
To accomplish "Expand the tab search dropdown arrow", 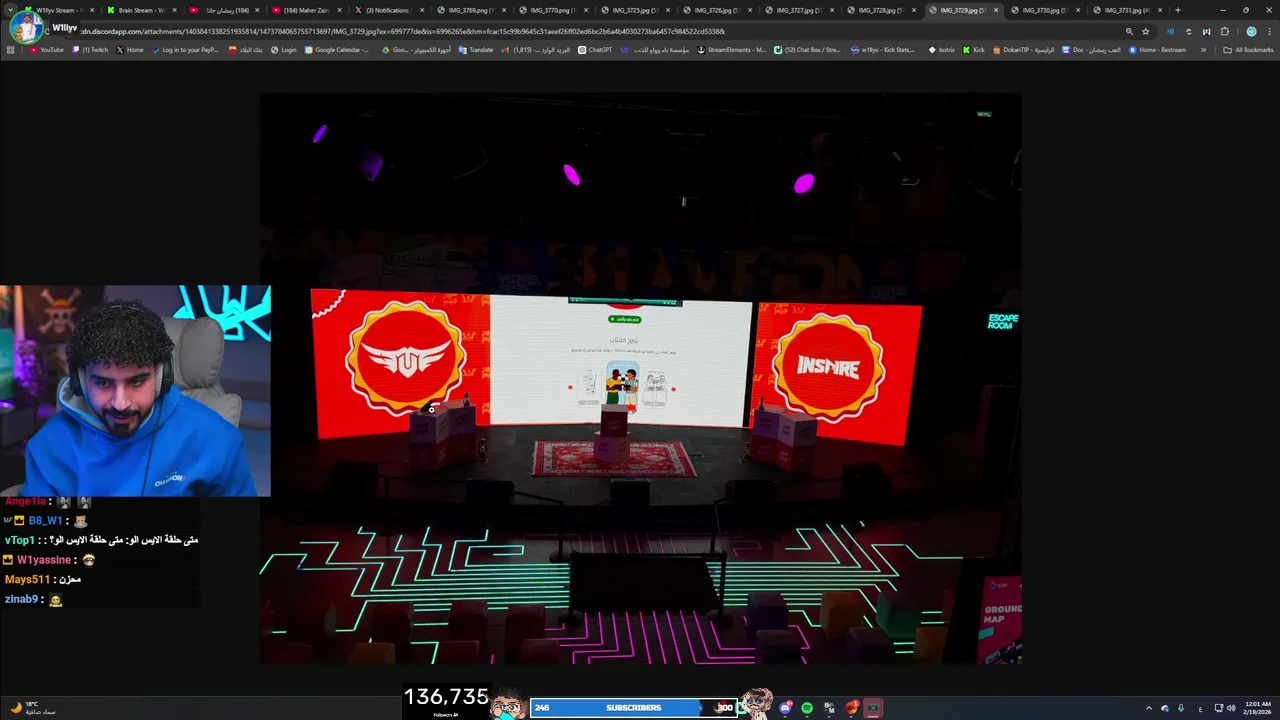I will (x=12, y=10).
